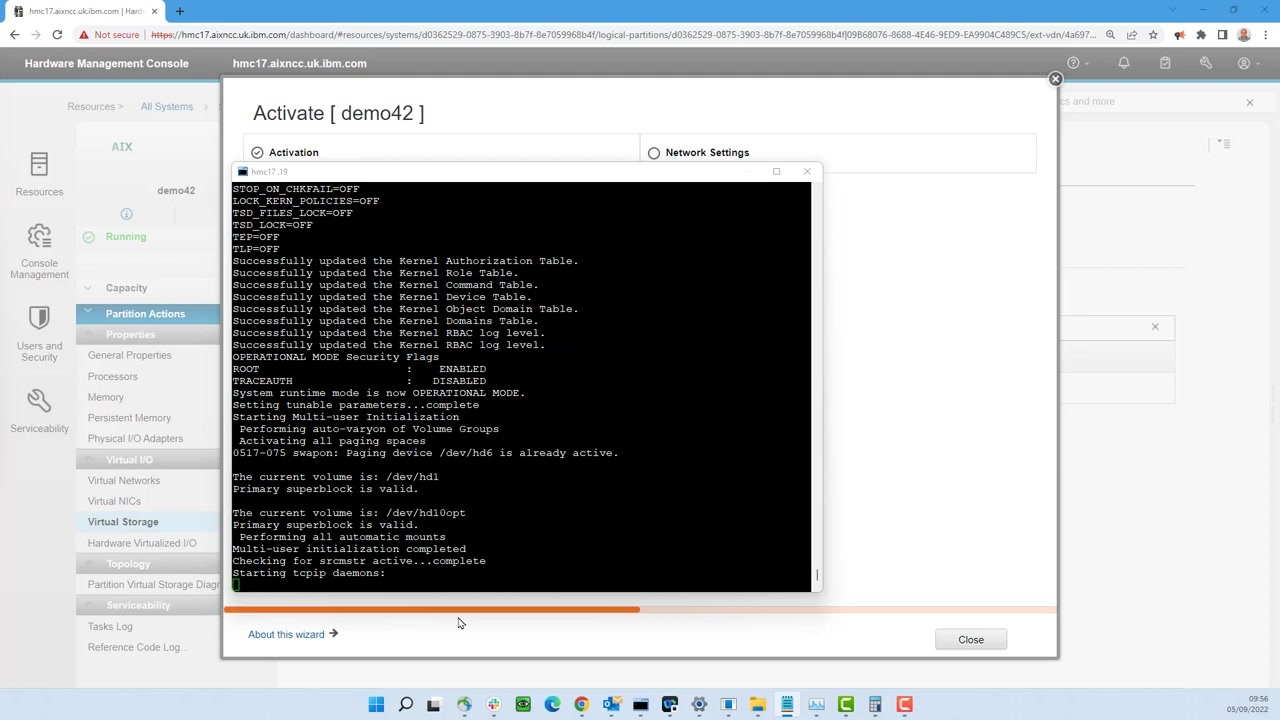Screen dimensions: 1280x720
Task: Open the Chrome tab search chevron
Action: click(x=1174, y=11)
